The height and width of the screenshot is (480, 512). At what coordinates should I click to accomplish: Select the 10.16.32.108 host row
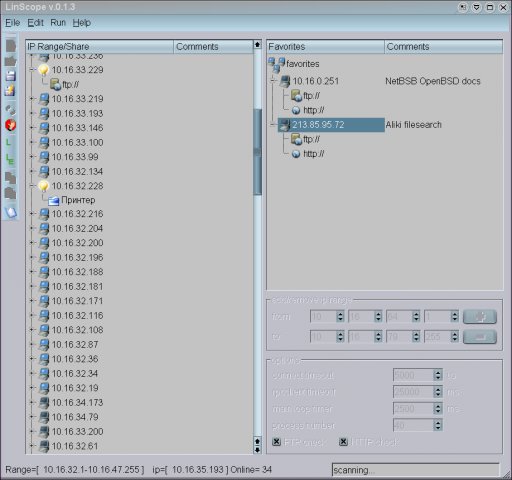(77, 330)
